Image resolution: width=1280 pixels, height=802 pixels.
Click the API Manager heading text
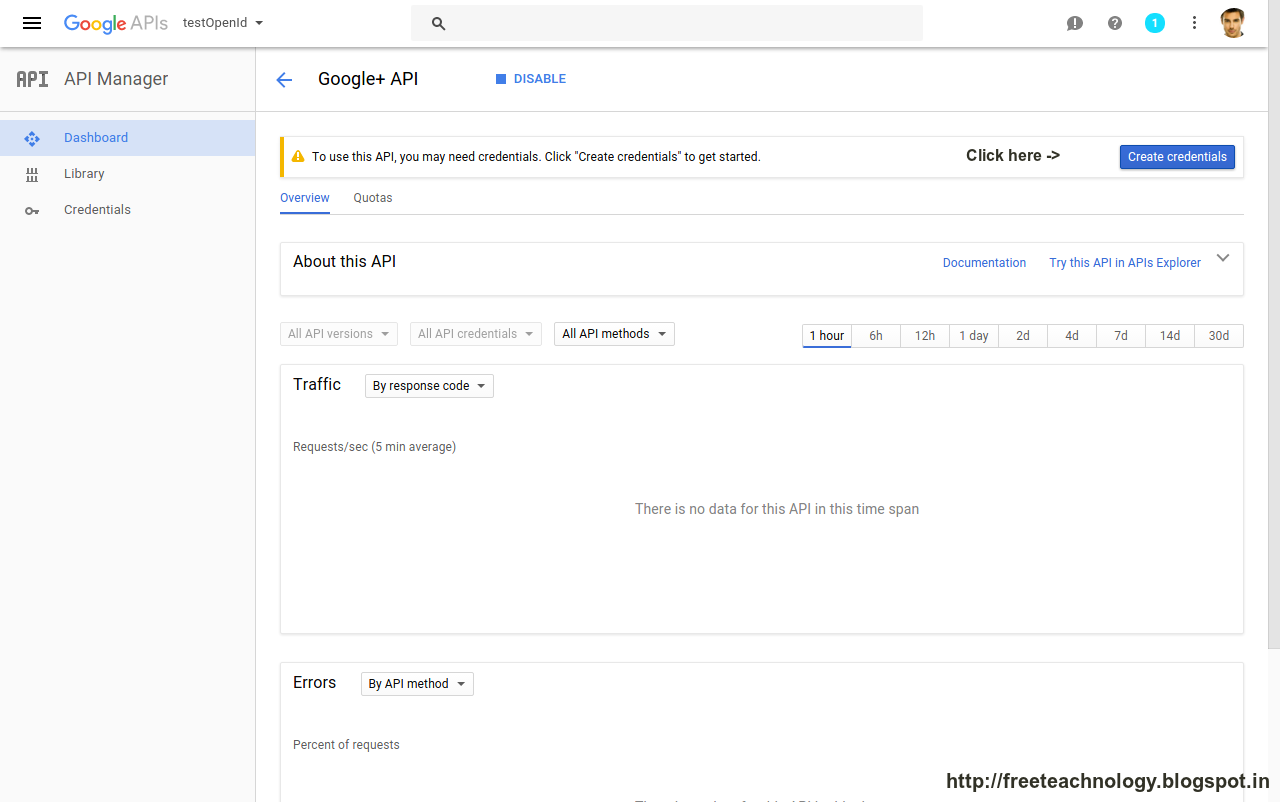(x=116, y=79)
